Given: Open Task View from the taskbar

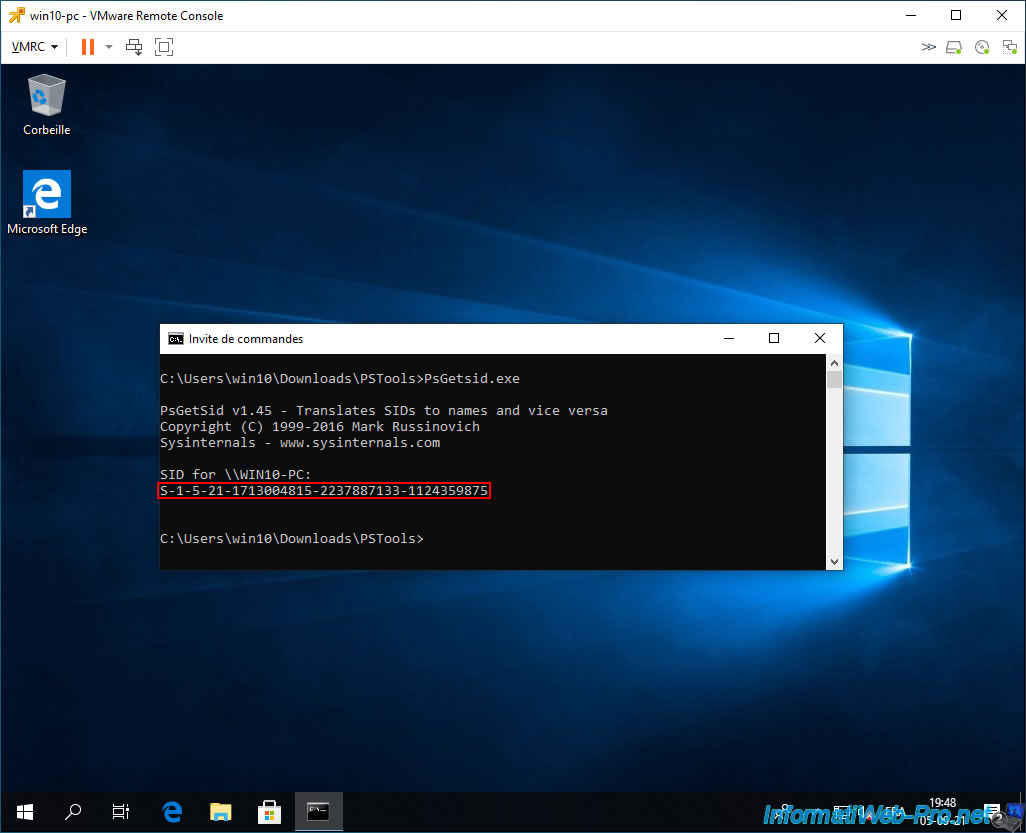Looking at the screenshot, I should tap(121, 811).
